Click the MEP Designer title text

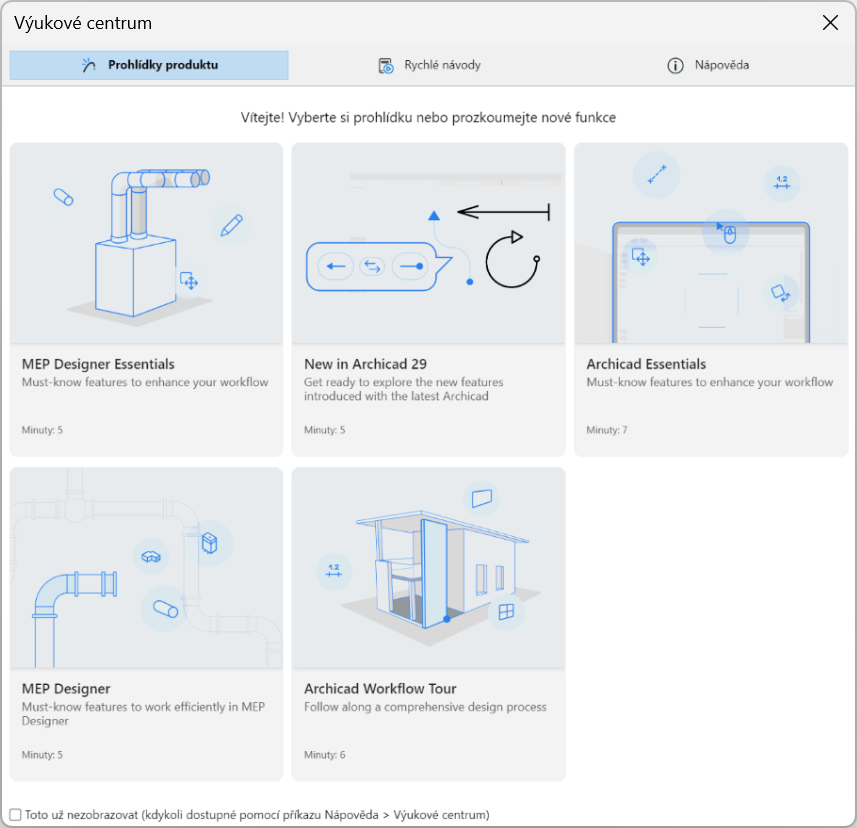[x=66, y=688]
